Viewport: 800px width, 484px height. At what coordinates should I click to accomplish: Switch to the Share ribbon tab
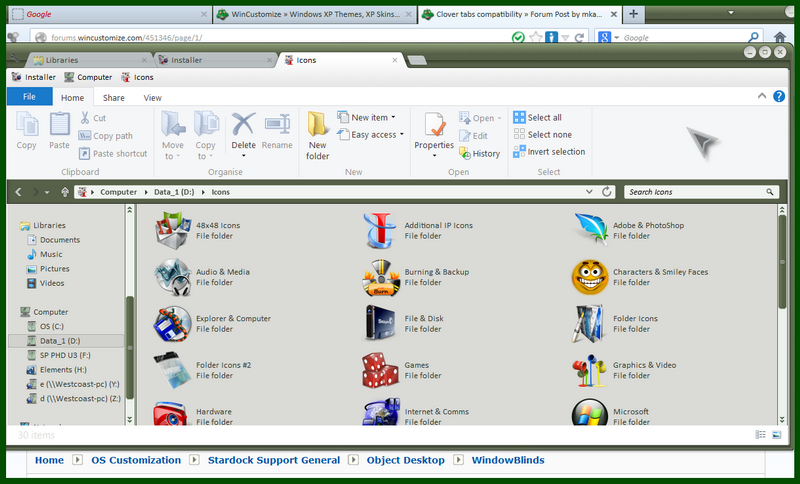click(x=113, y=97)
